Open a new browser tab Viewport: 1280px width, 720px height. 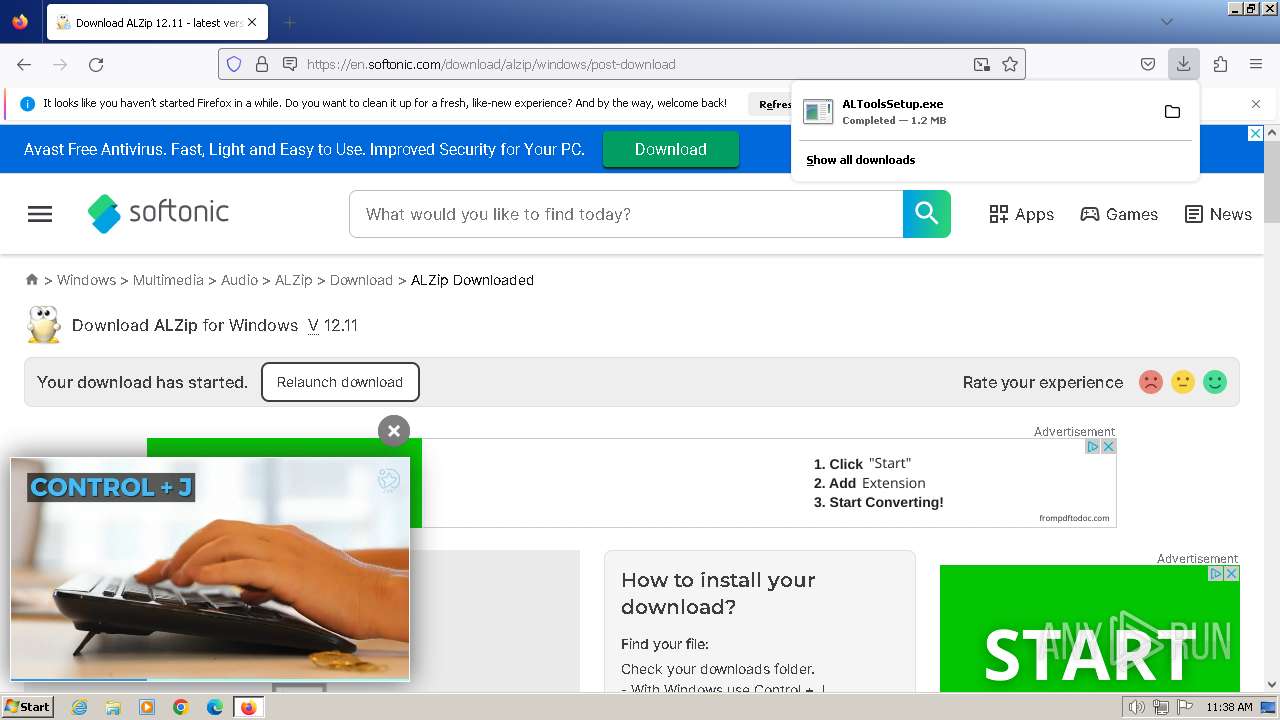pyautogui.click(x=289, y=22)
